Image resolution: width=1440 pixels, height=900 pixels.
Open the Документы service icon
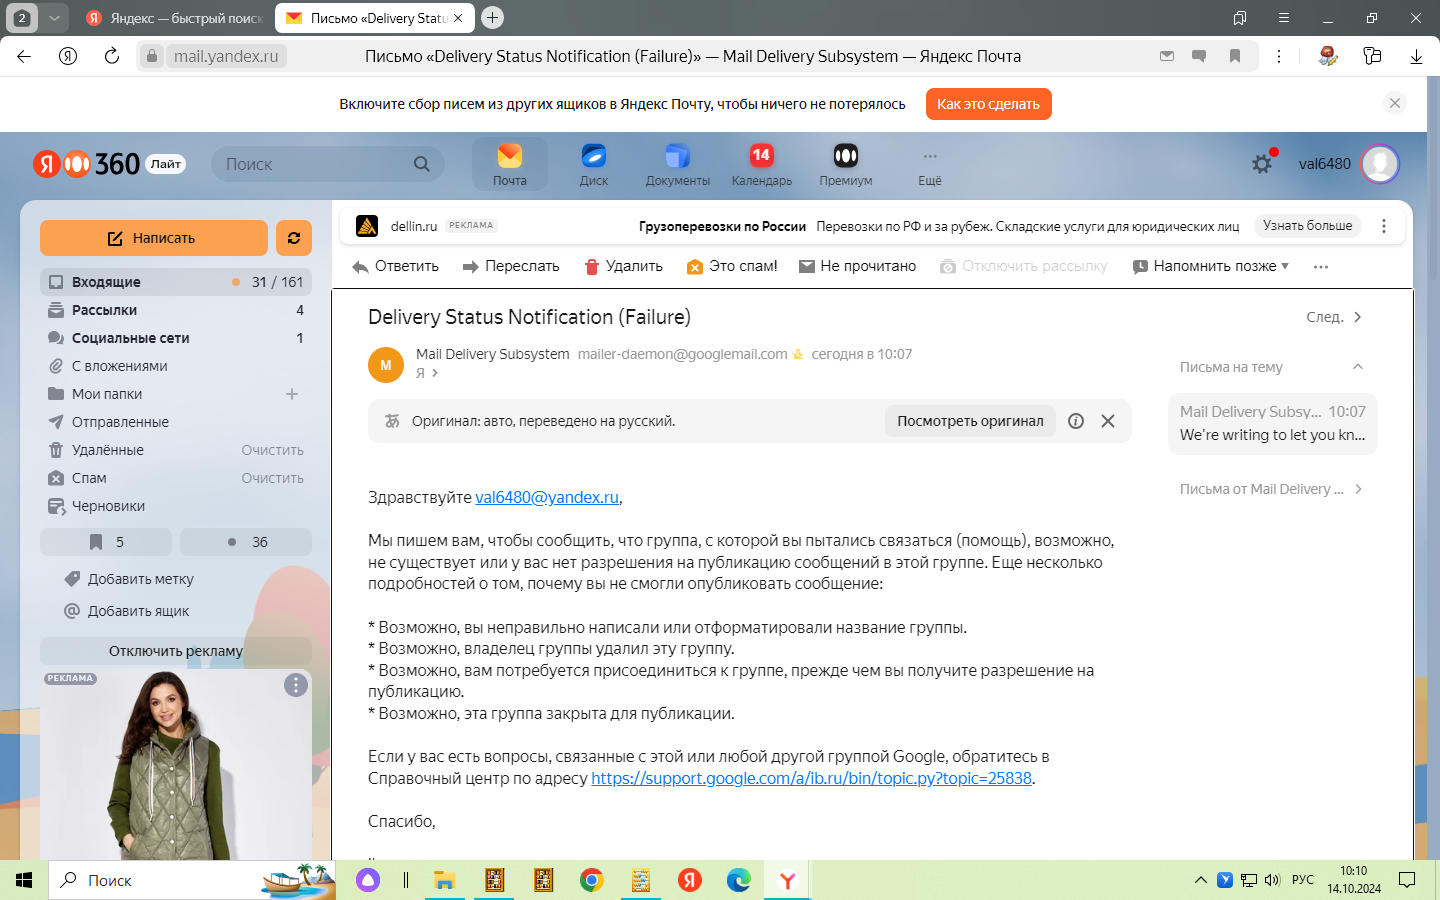tap(677, 164)
